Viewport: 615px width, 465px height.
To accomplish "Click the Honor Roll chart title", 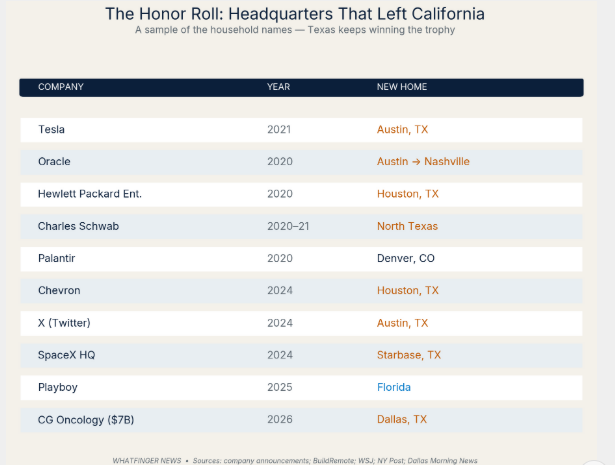I will (295, 14).
